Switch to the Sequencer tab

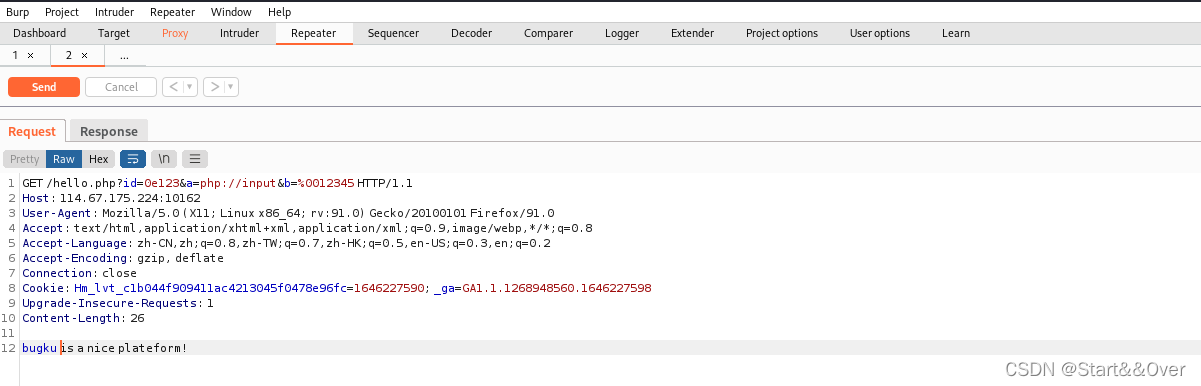tap(393, 33)
